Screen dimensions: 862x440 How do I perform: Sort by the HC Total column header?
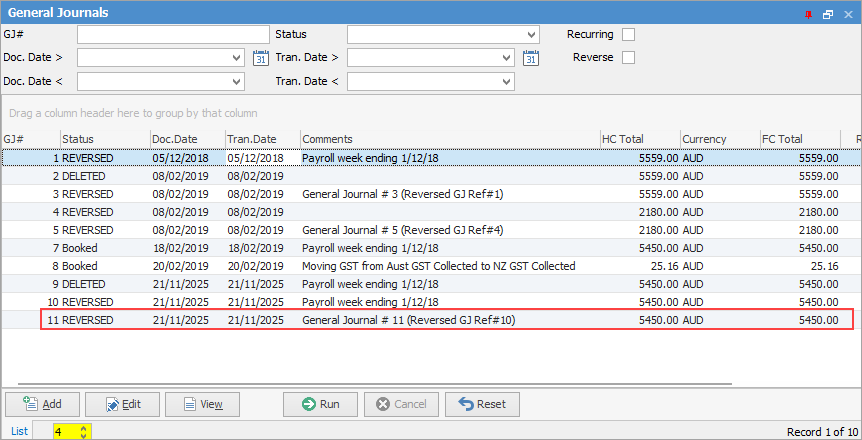(x=640, y=139)
